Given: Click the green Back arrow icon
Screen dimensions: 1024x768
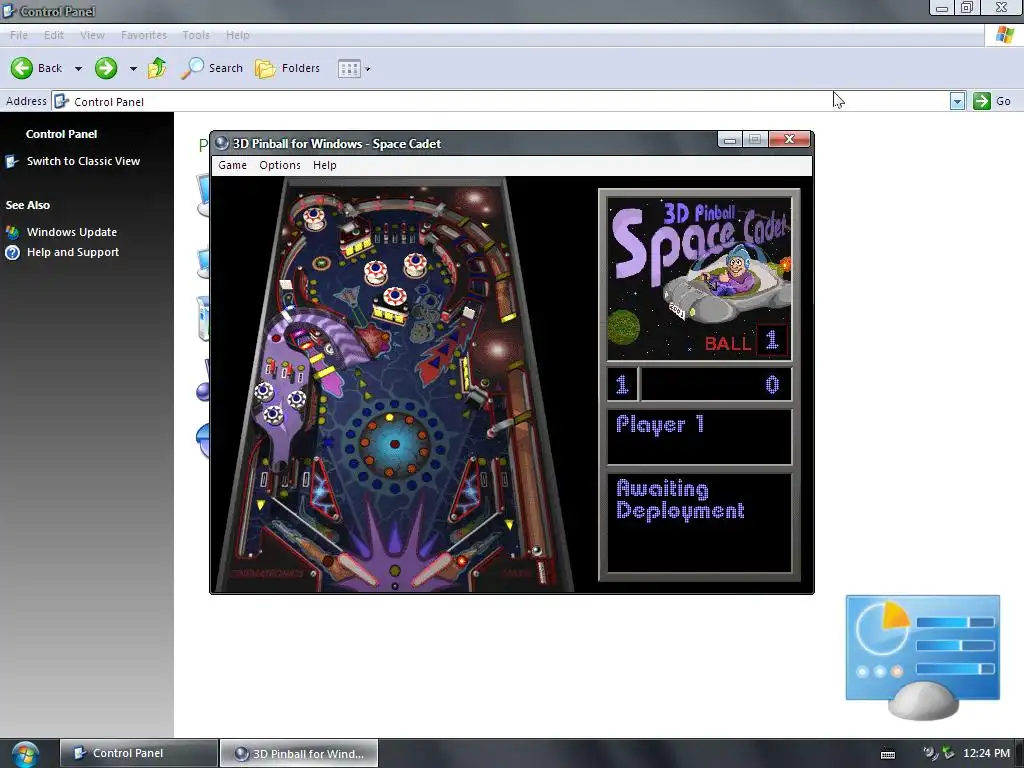Looking at the screenshot, I should click(x=22, y=68).
